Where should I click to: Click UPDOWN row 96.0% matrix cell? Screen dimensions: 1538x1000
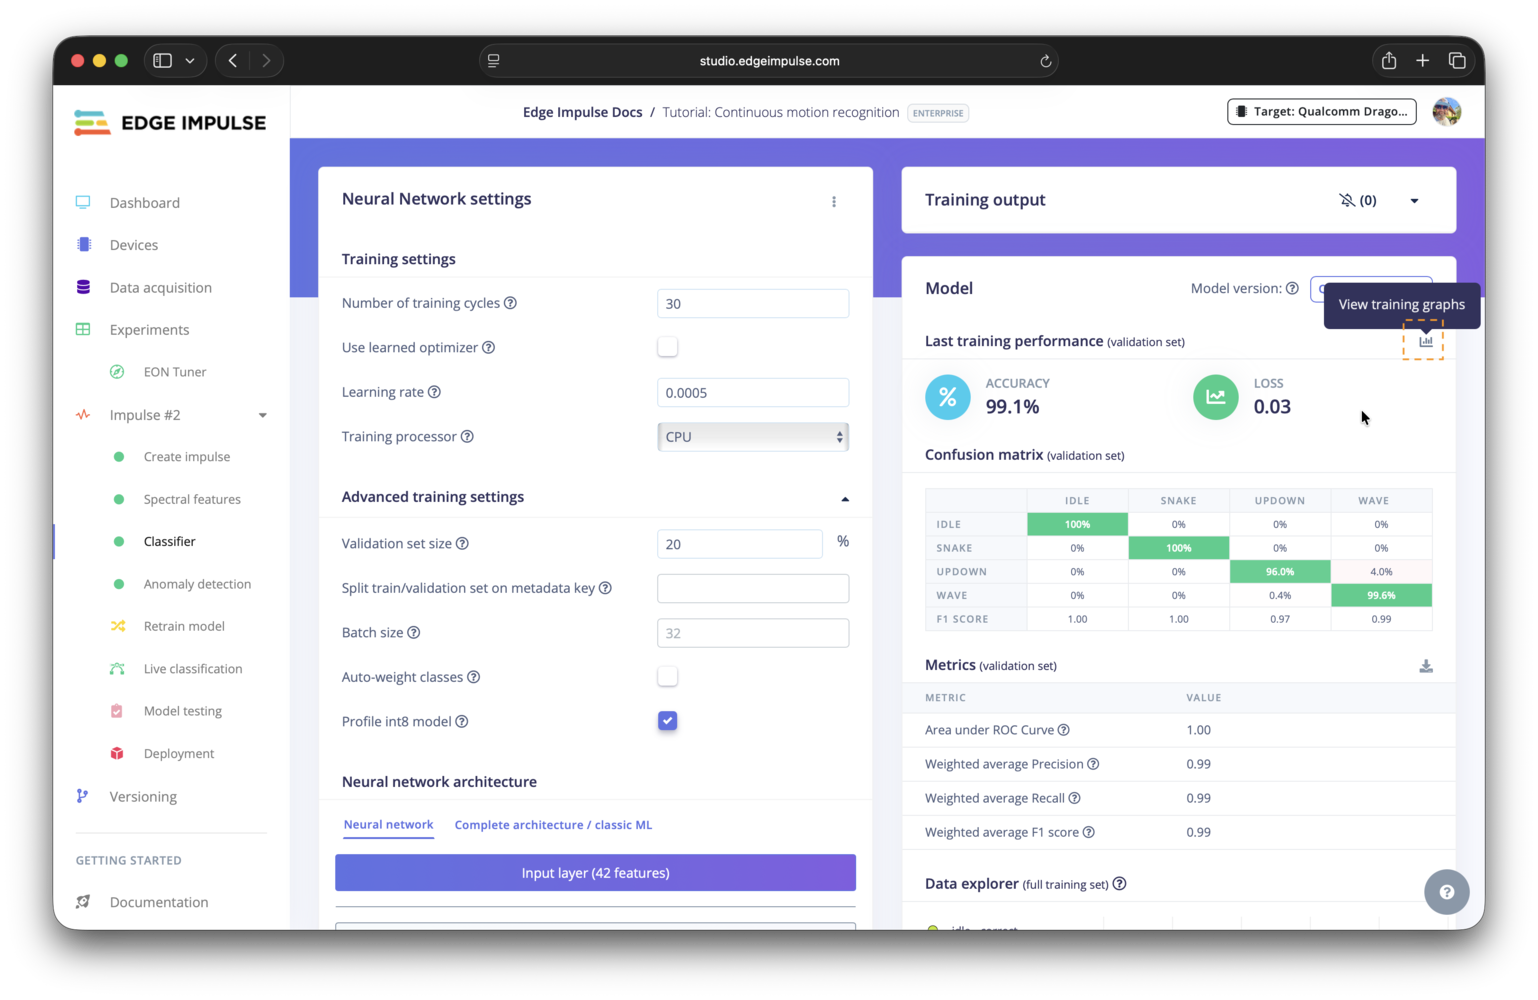(1280, 572)
